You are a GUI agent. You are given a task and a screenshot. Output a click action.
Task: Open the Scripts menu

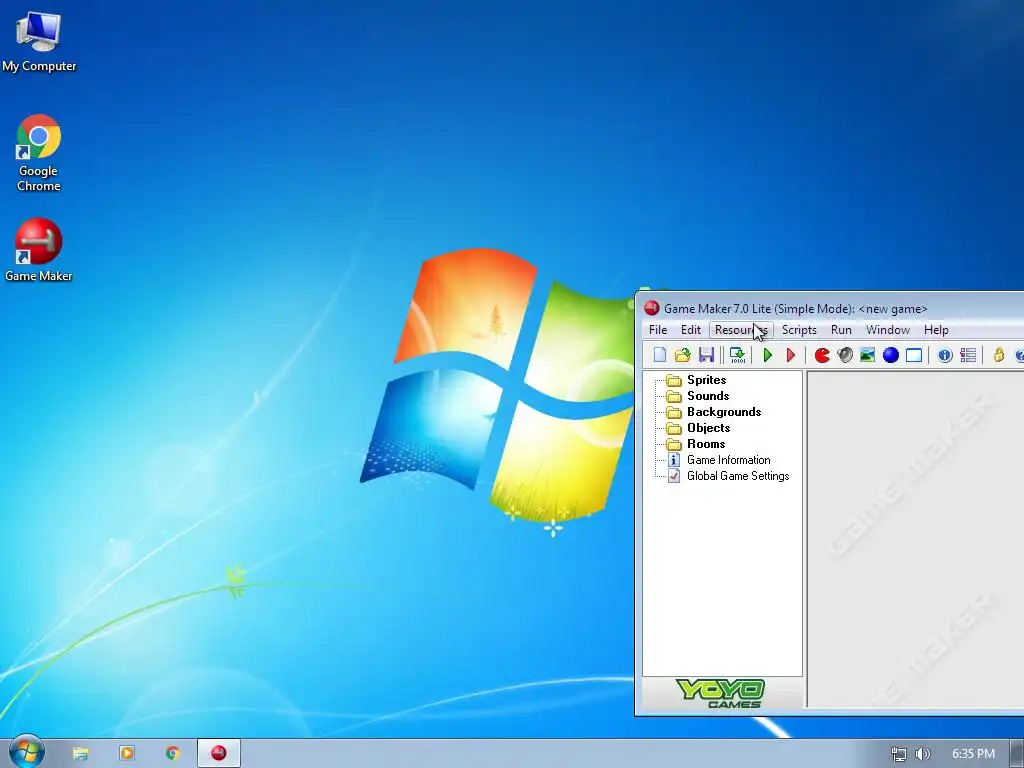pos(799,330)
